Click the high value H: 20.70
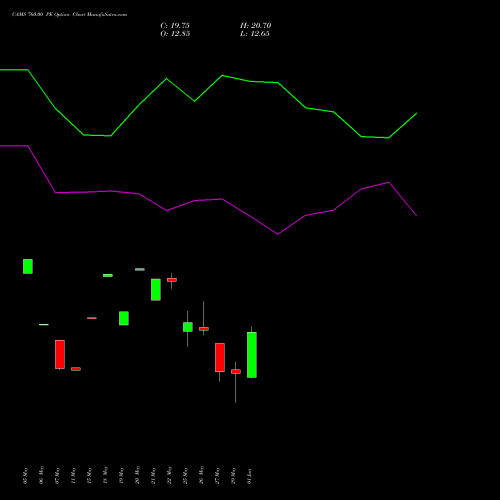This screenshot has height=500, width=500. click(255, 26)
